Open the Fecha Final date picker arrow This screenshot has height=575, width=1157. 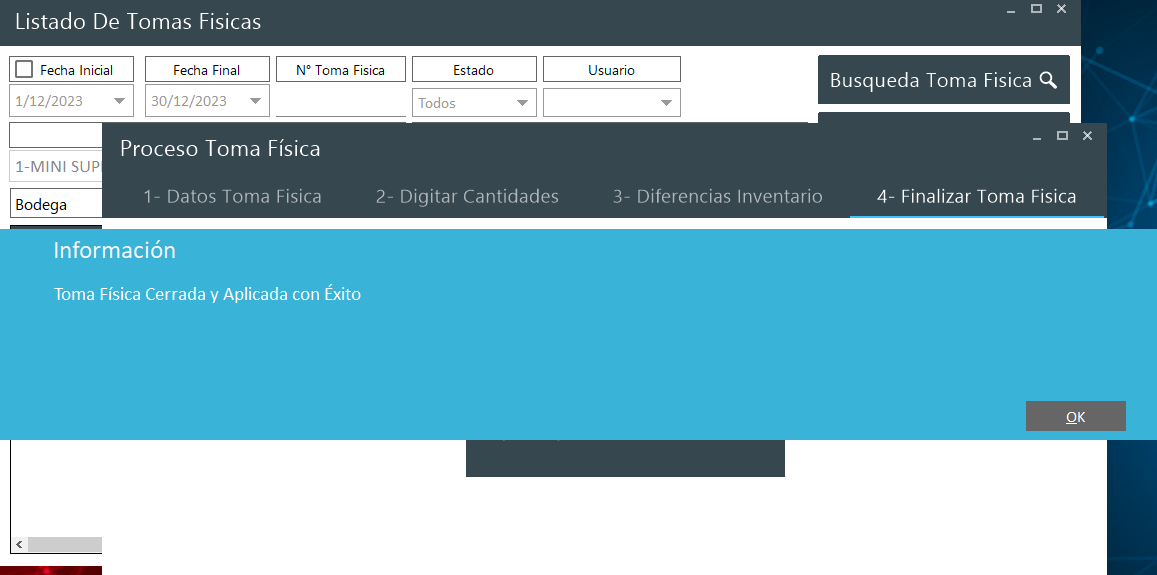[x=257, y=102]
